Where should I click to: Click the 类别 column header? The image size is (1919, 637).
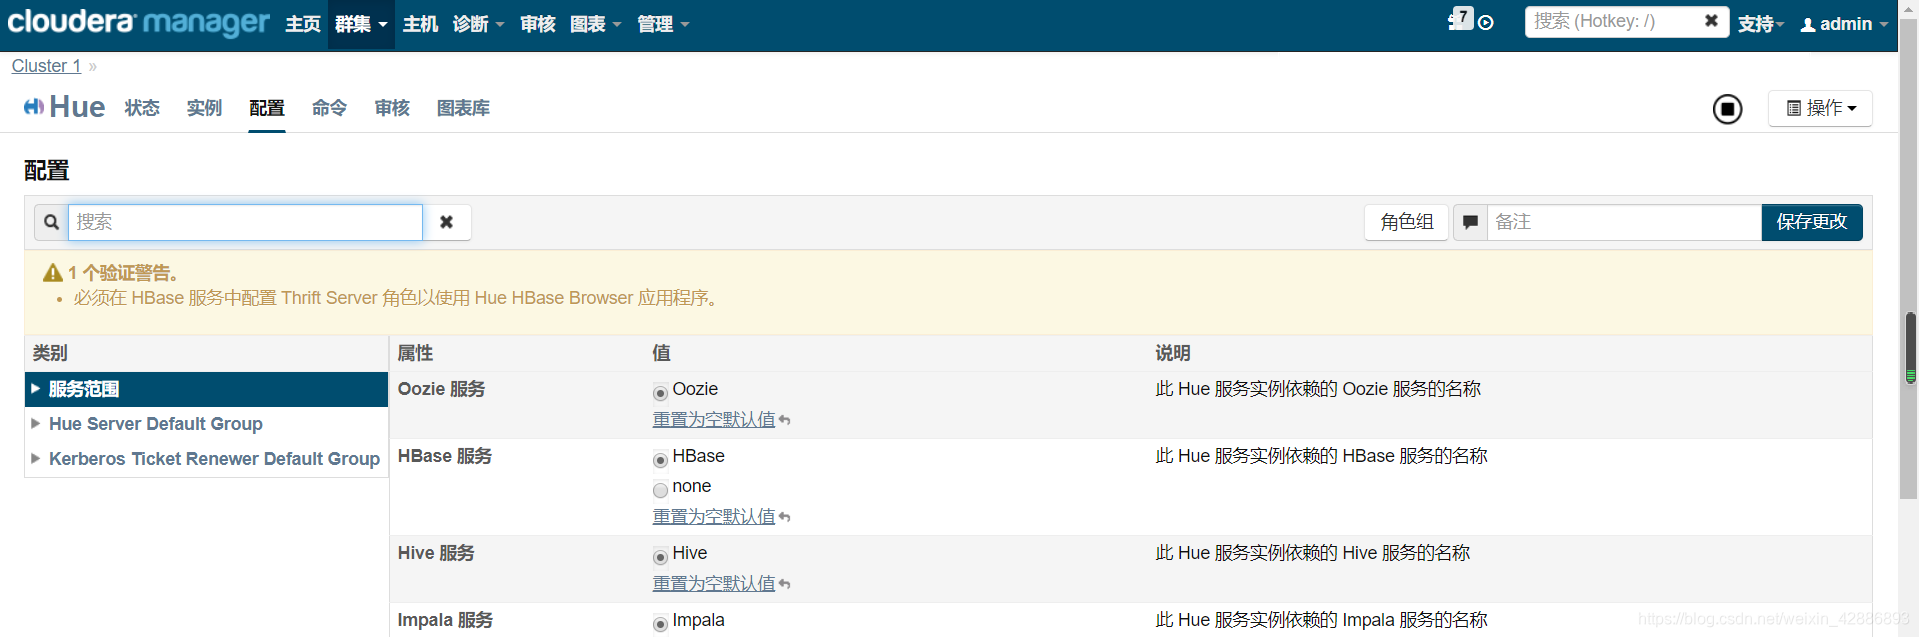50,353
